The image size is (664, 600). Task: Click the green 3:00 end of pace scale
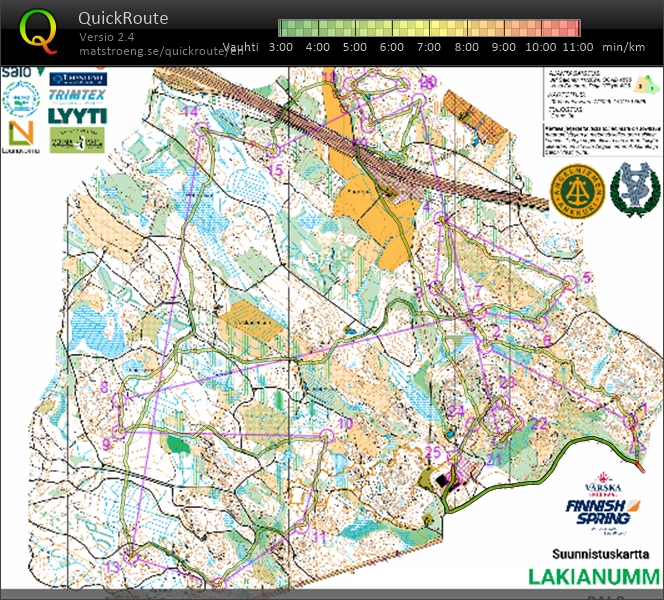pyautogui.click(x=283, y=27)
